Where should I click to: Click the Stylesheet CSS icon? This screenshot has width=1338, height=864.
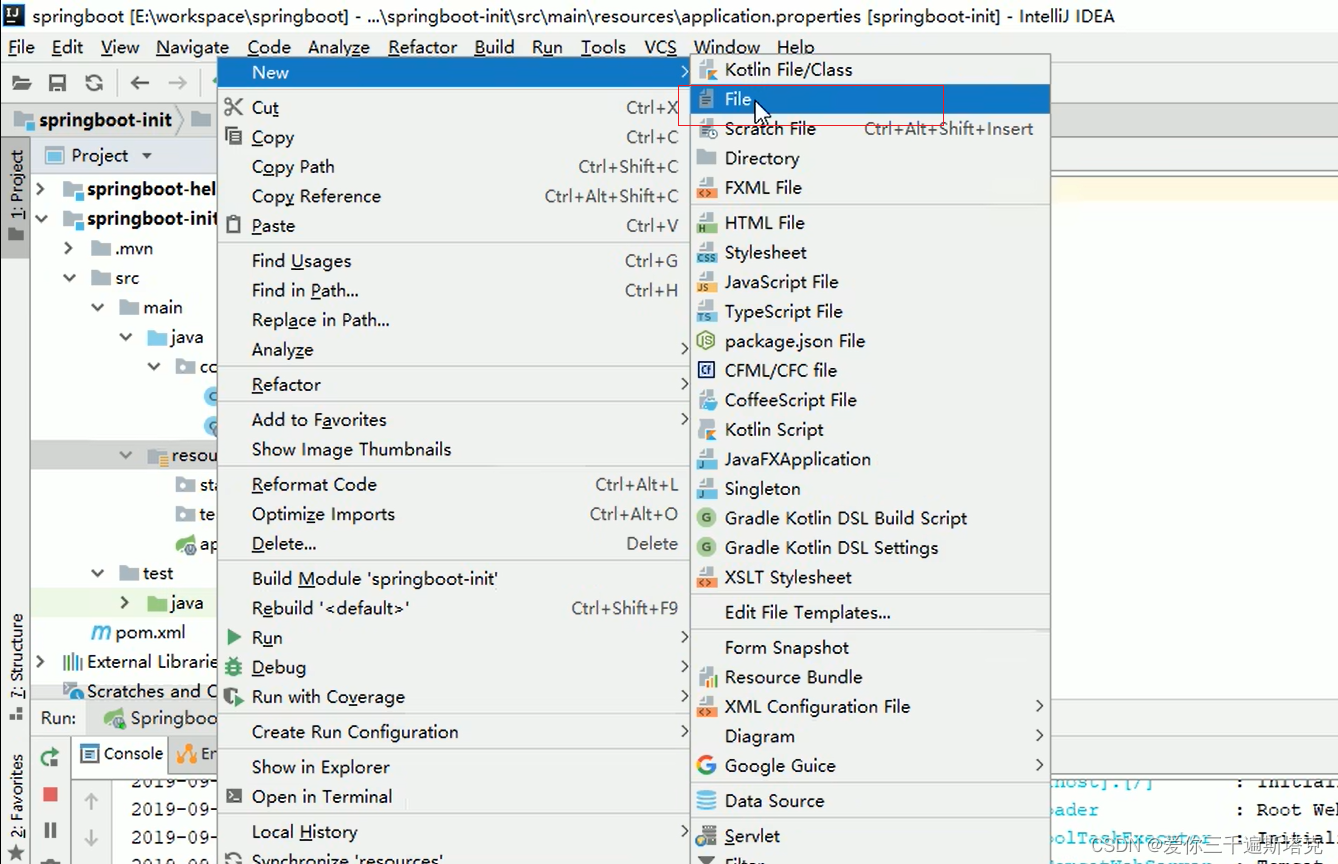point(707,253)
